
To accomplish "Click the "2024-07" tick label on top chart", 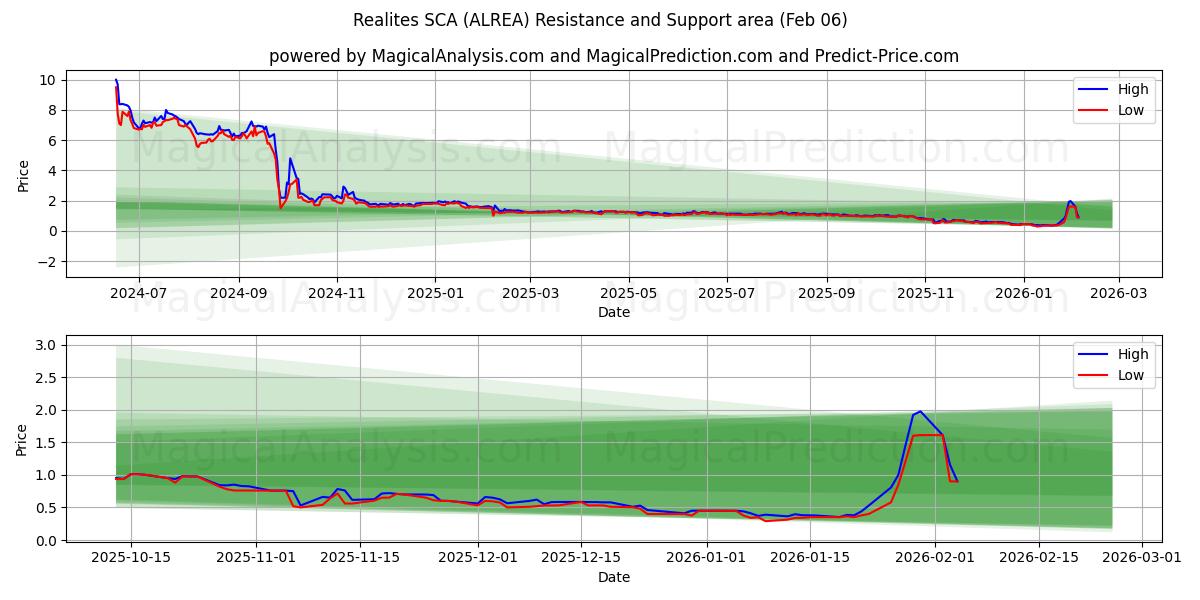I will [x=138, y=293].
